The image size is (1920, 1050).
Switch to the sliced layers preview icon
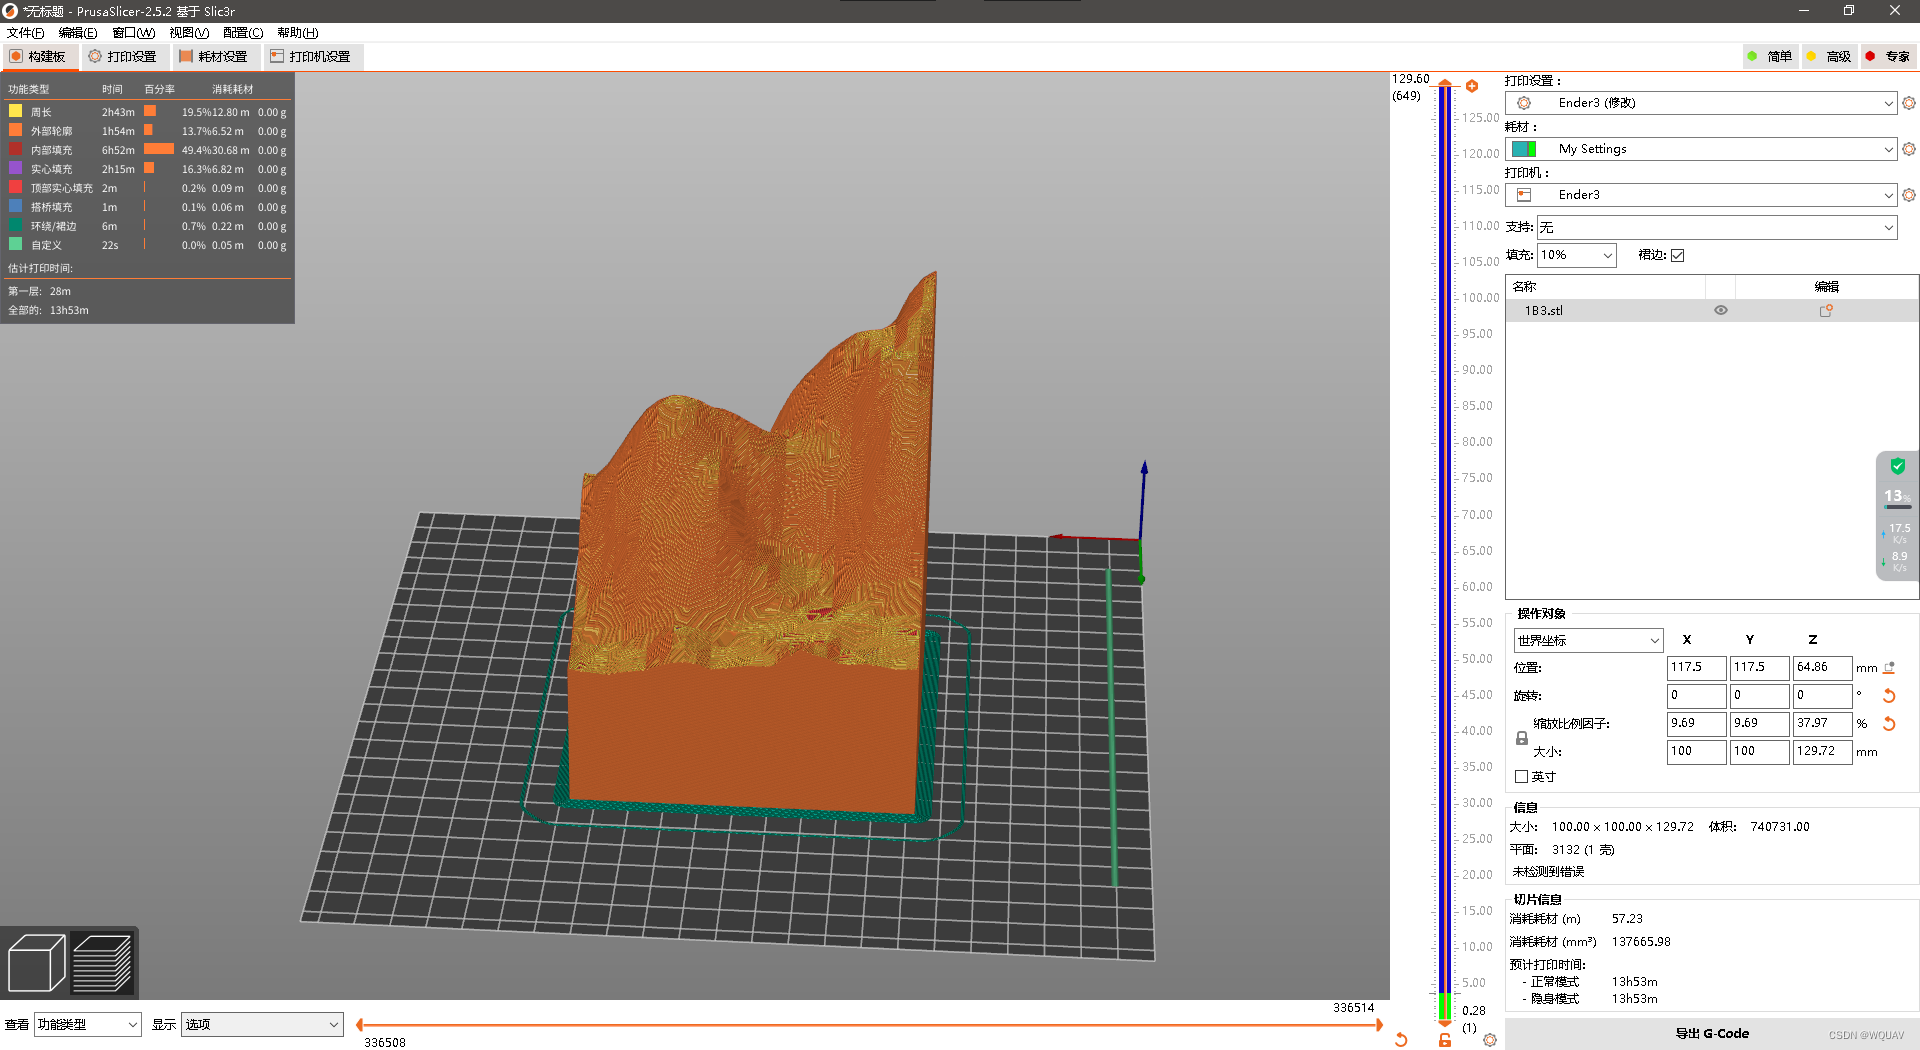[x=102, y=963]
